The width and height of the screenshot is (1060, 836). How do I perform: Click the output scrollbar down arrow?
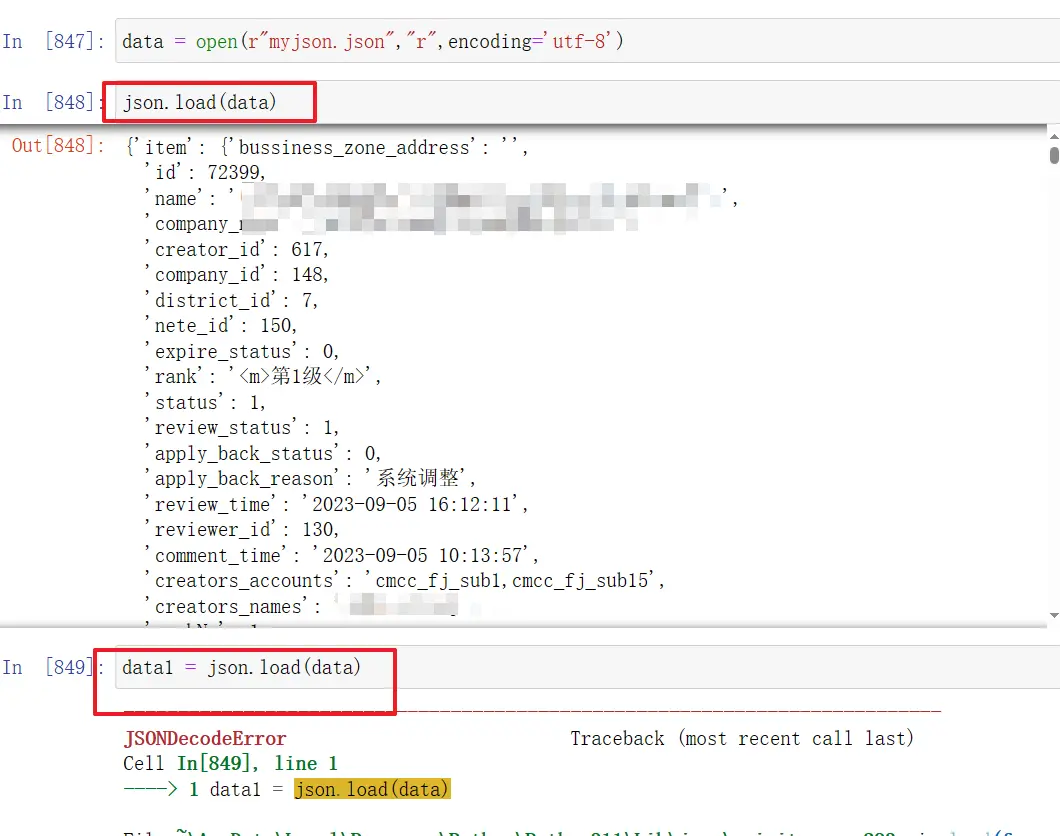[1053, 616]
